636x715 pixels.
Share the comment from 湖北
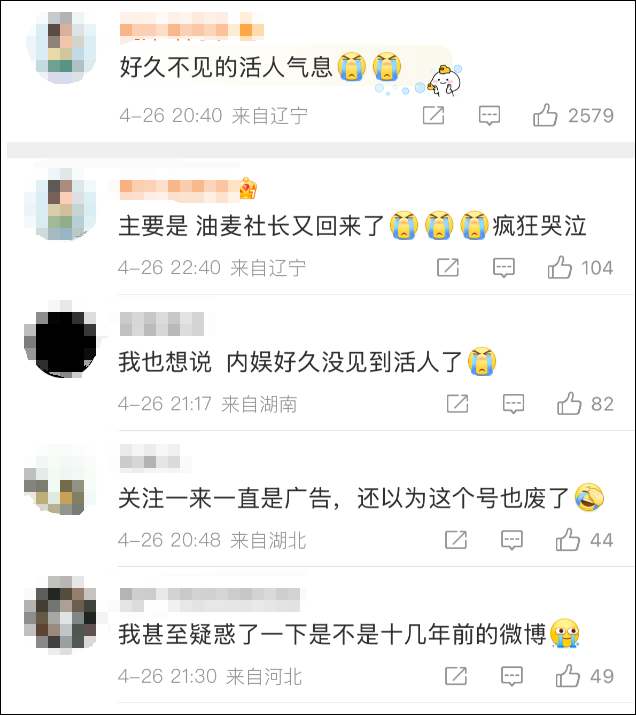[456, 540]
